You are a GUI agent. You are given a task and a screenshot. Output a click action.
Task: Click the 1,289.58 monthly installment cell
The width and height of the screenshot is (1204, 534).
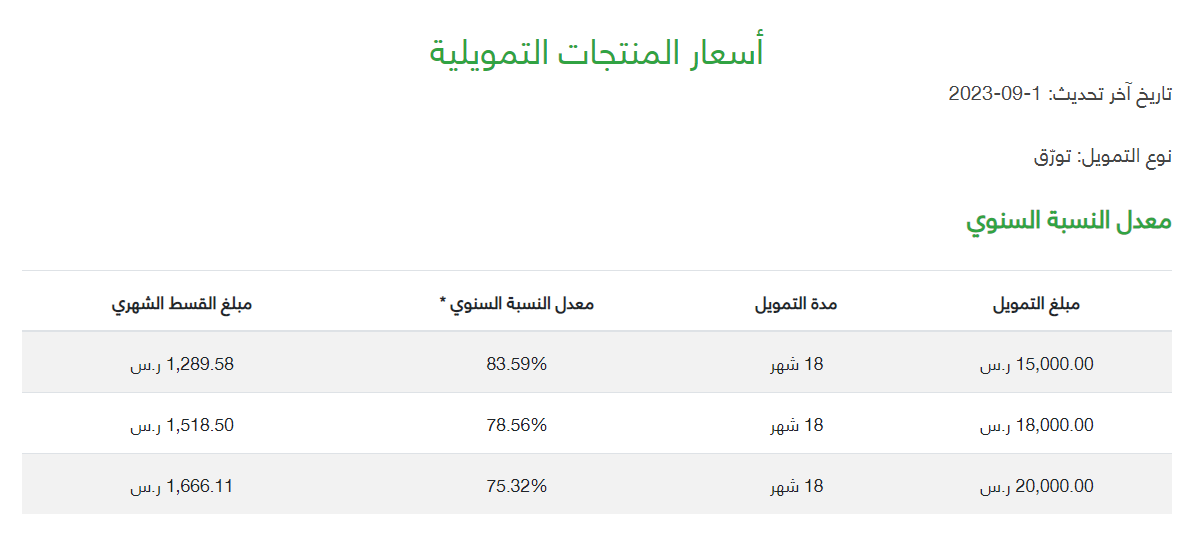[182, 365]
